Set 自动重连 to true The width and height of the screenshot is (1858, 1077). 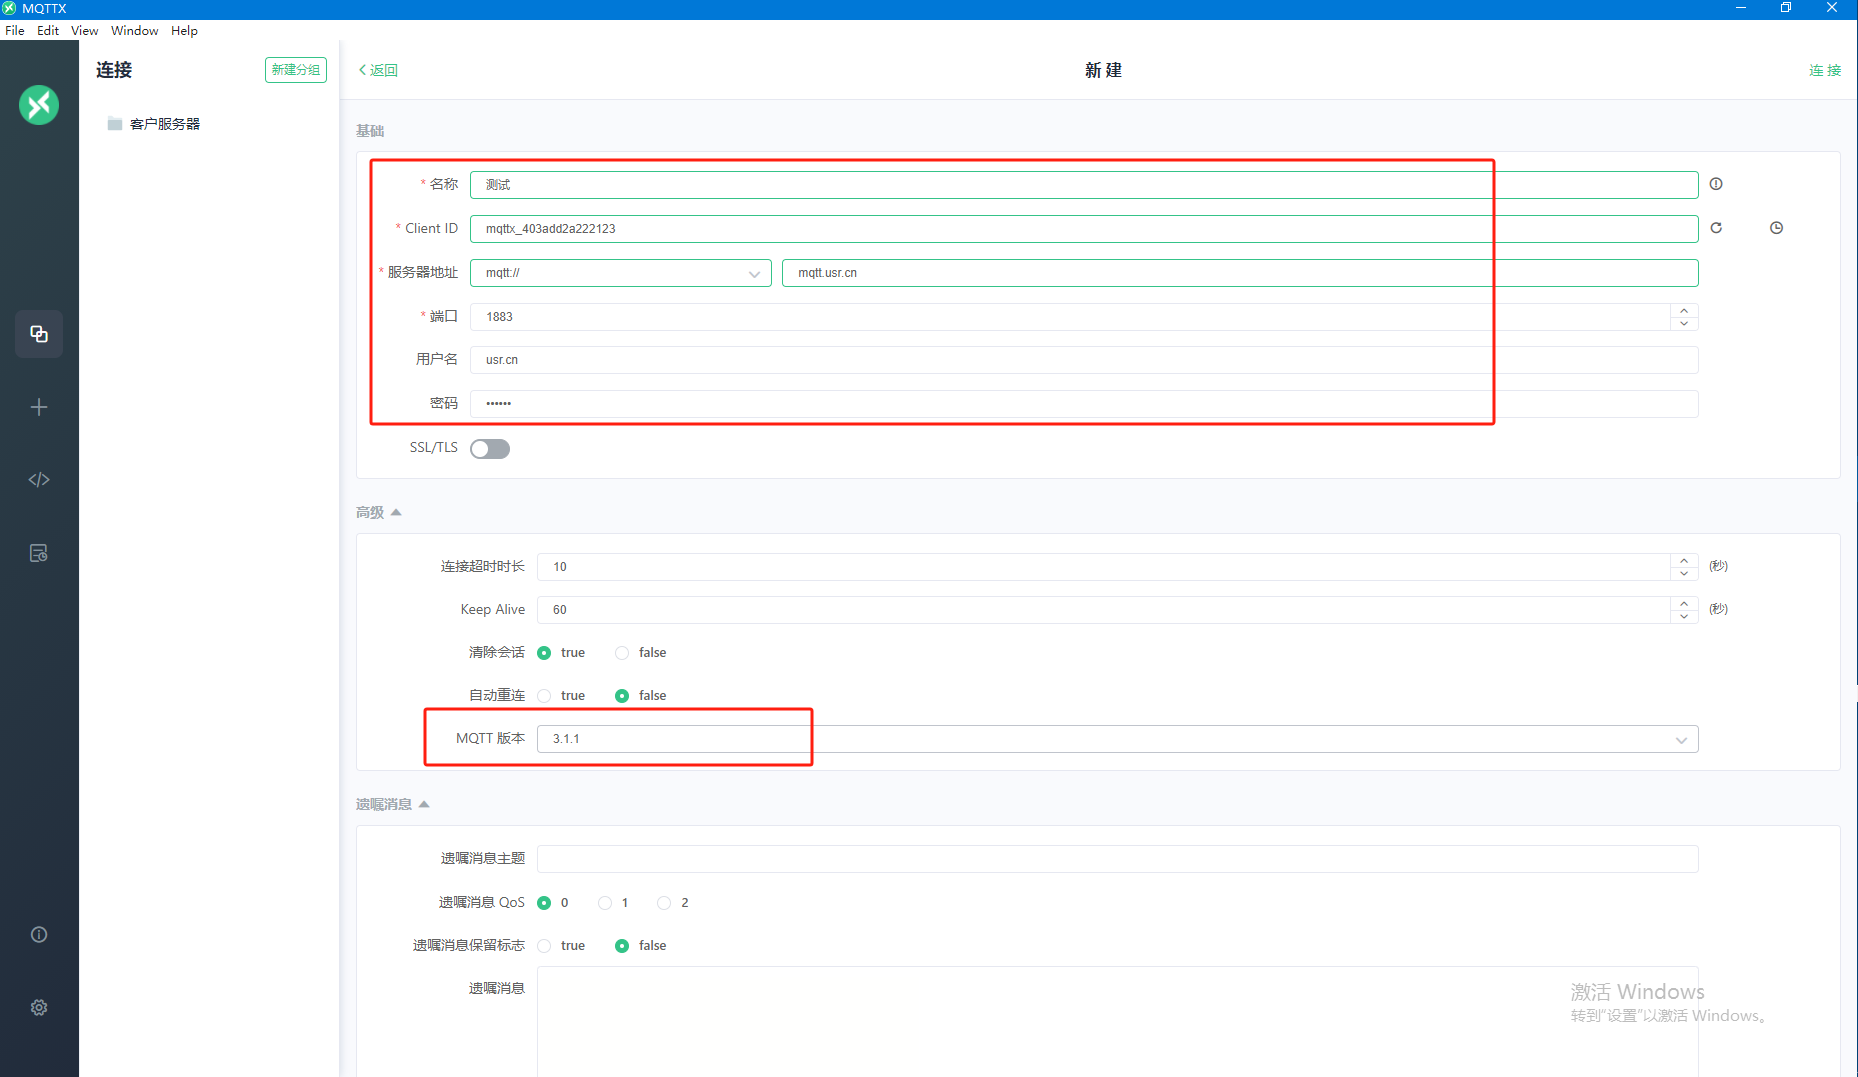click(x=545, y=696)
